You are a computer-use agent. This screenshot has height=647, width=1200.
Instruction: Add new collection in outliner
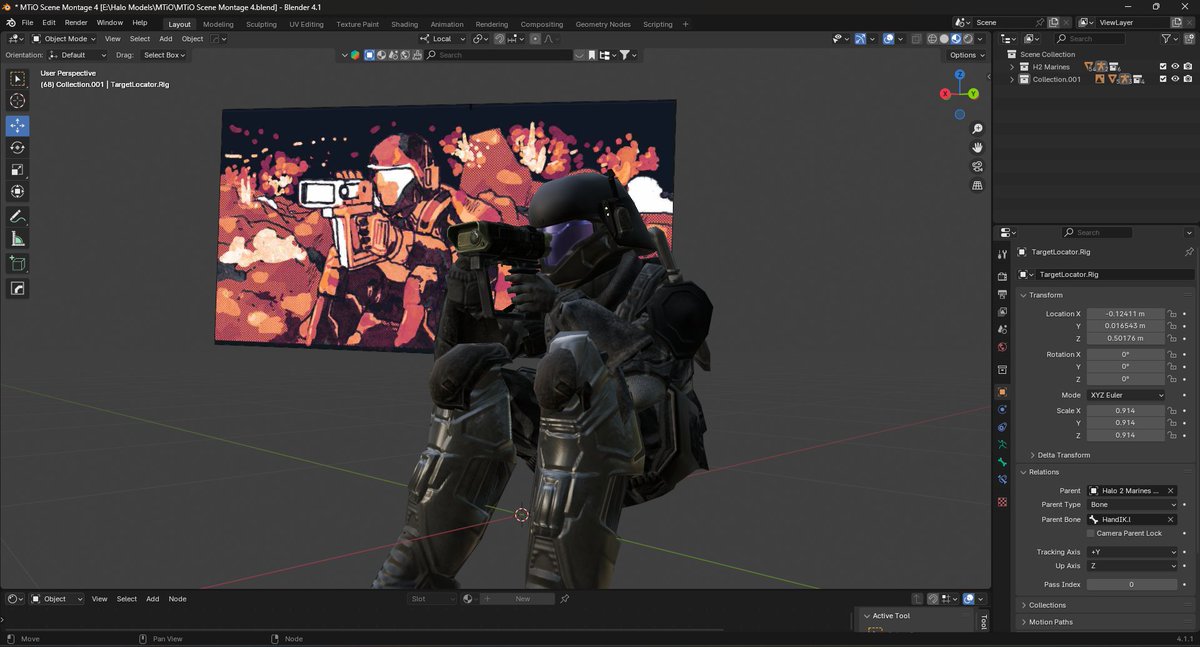[1188, 38]
